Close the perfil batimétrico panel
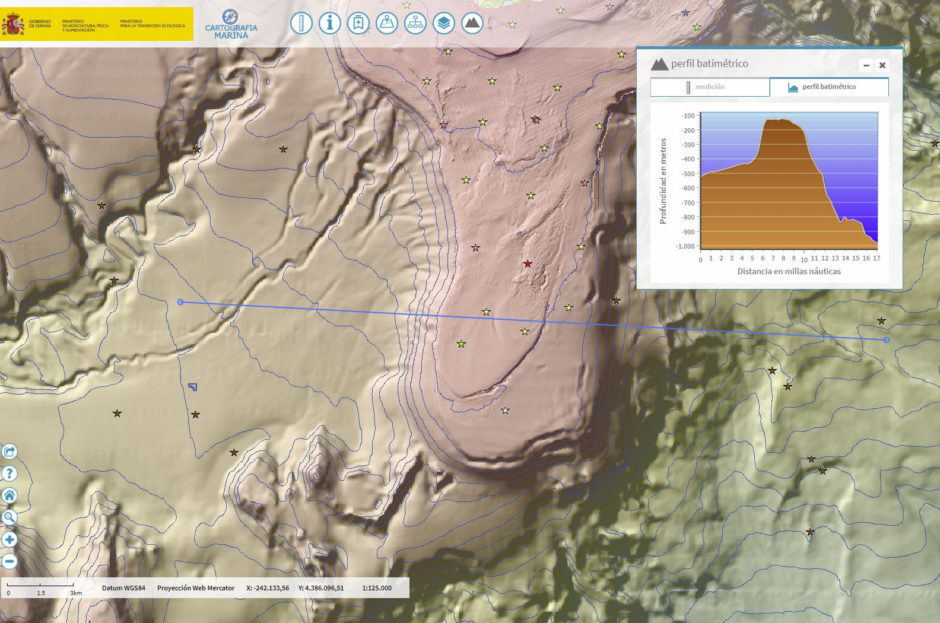940x623 pixels. point(883,65)
